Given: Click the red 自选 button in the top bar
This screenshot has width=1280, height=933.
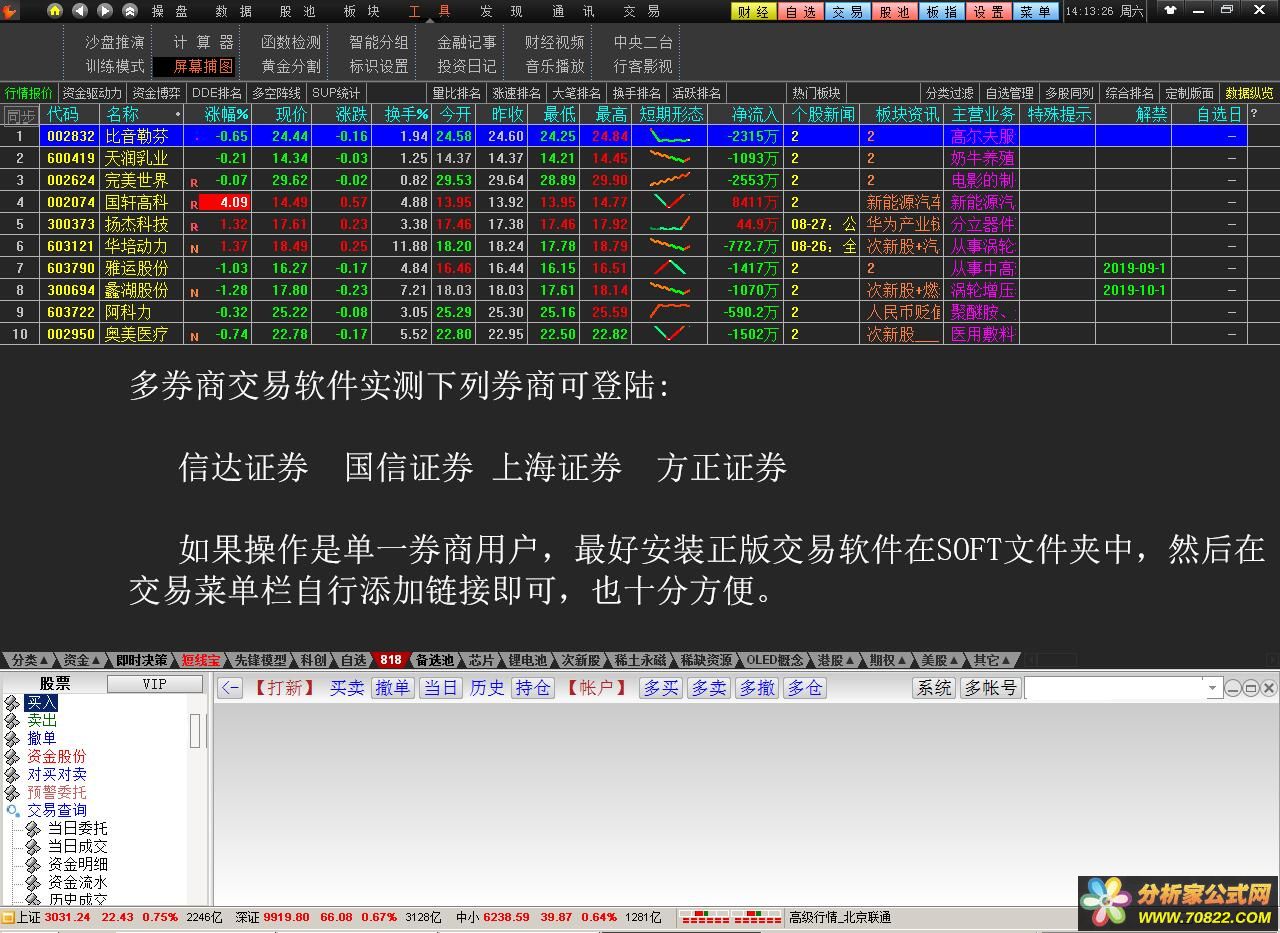Looking at the screenshot, I should pyautogui.click(x=801, y=12).
